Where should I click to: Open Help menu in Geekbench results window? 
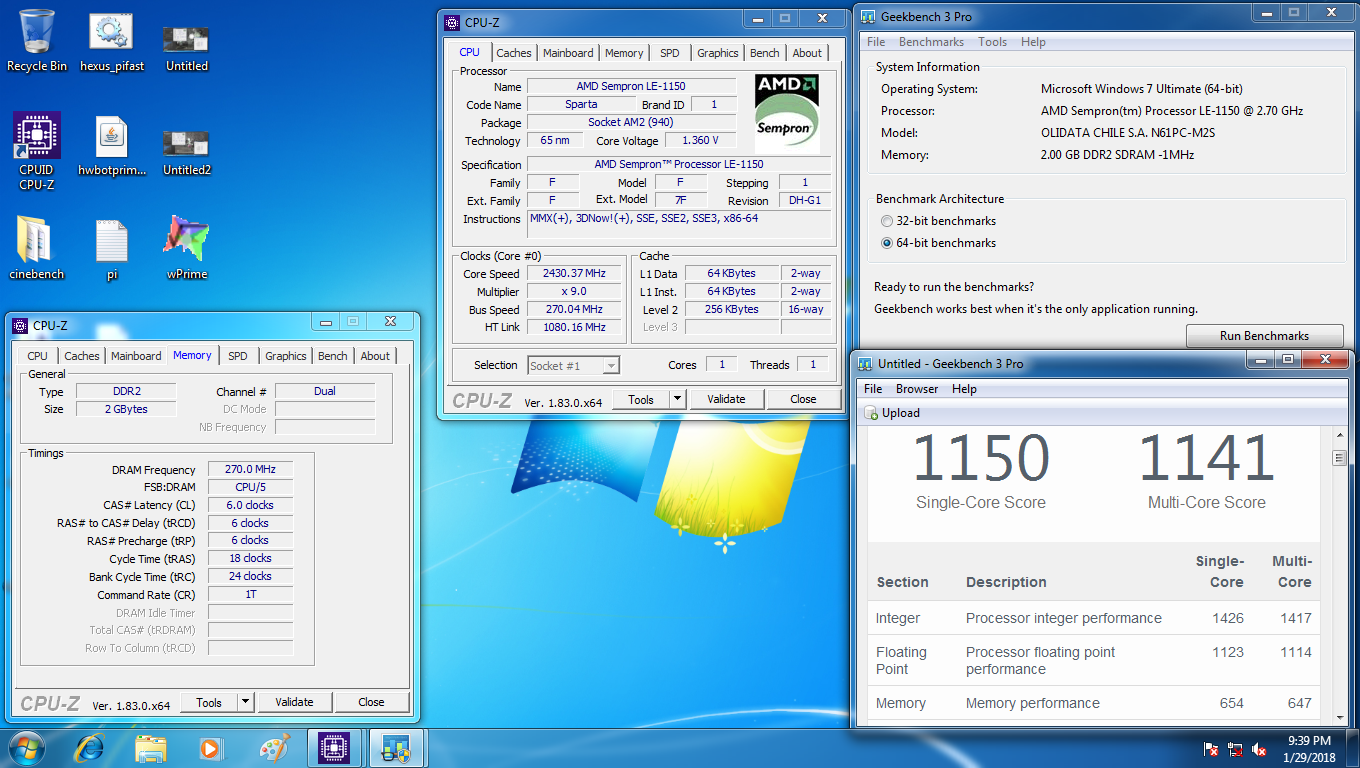pos(964,389)
